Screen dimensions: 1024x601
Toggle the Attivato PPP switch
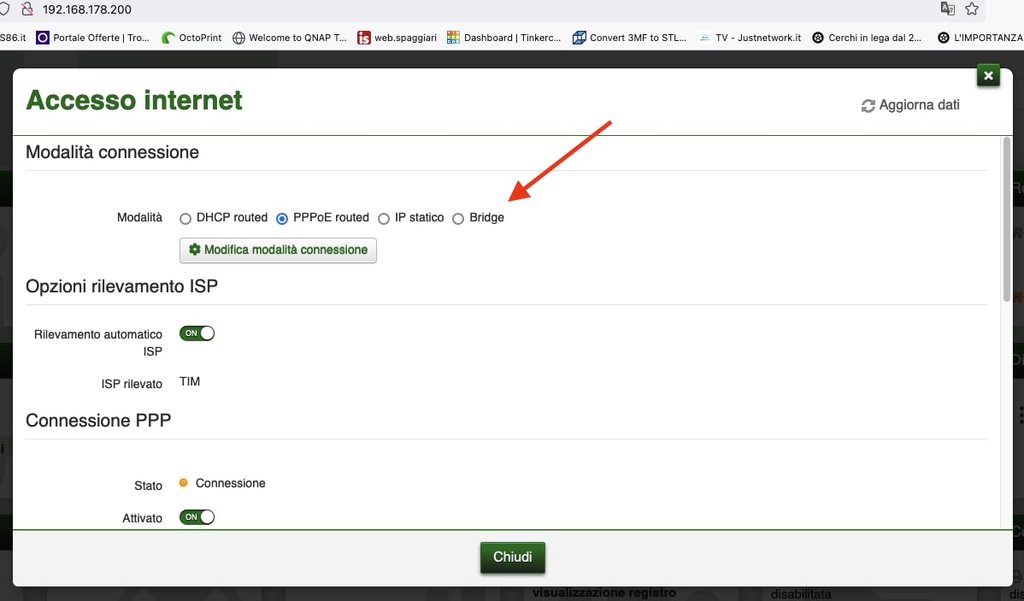coord(197,517)
